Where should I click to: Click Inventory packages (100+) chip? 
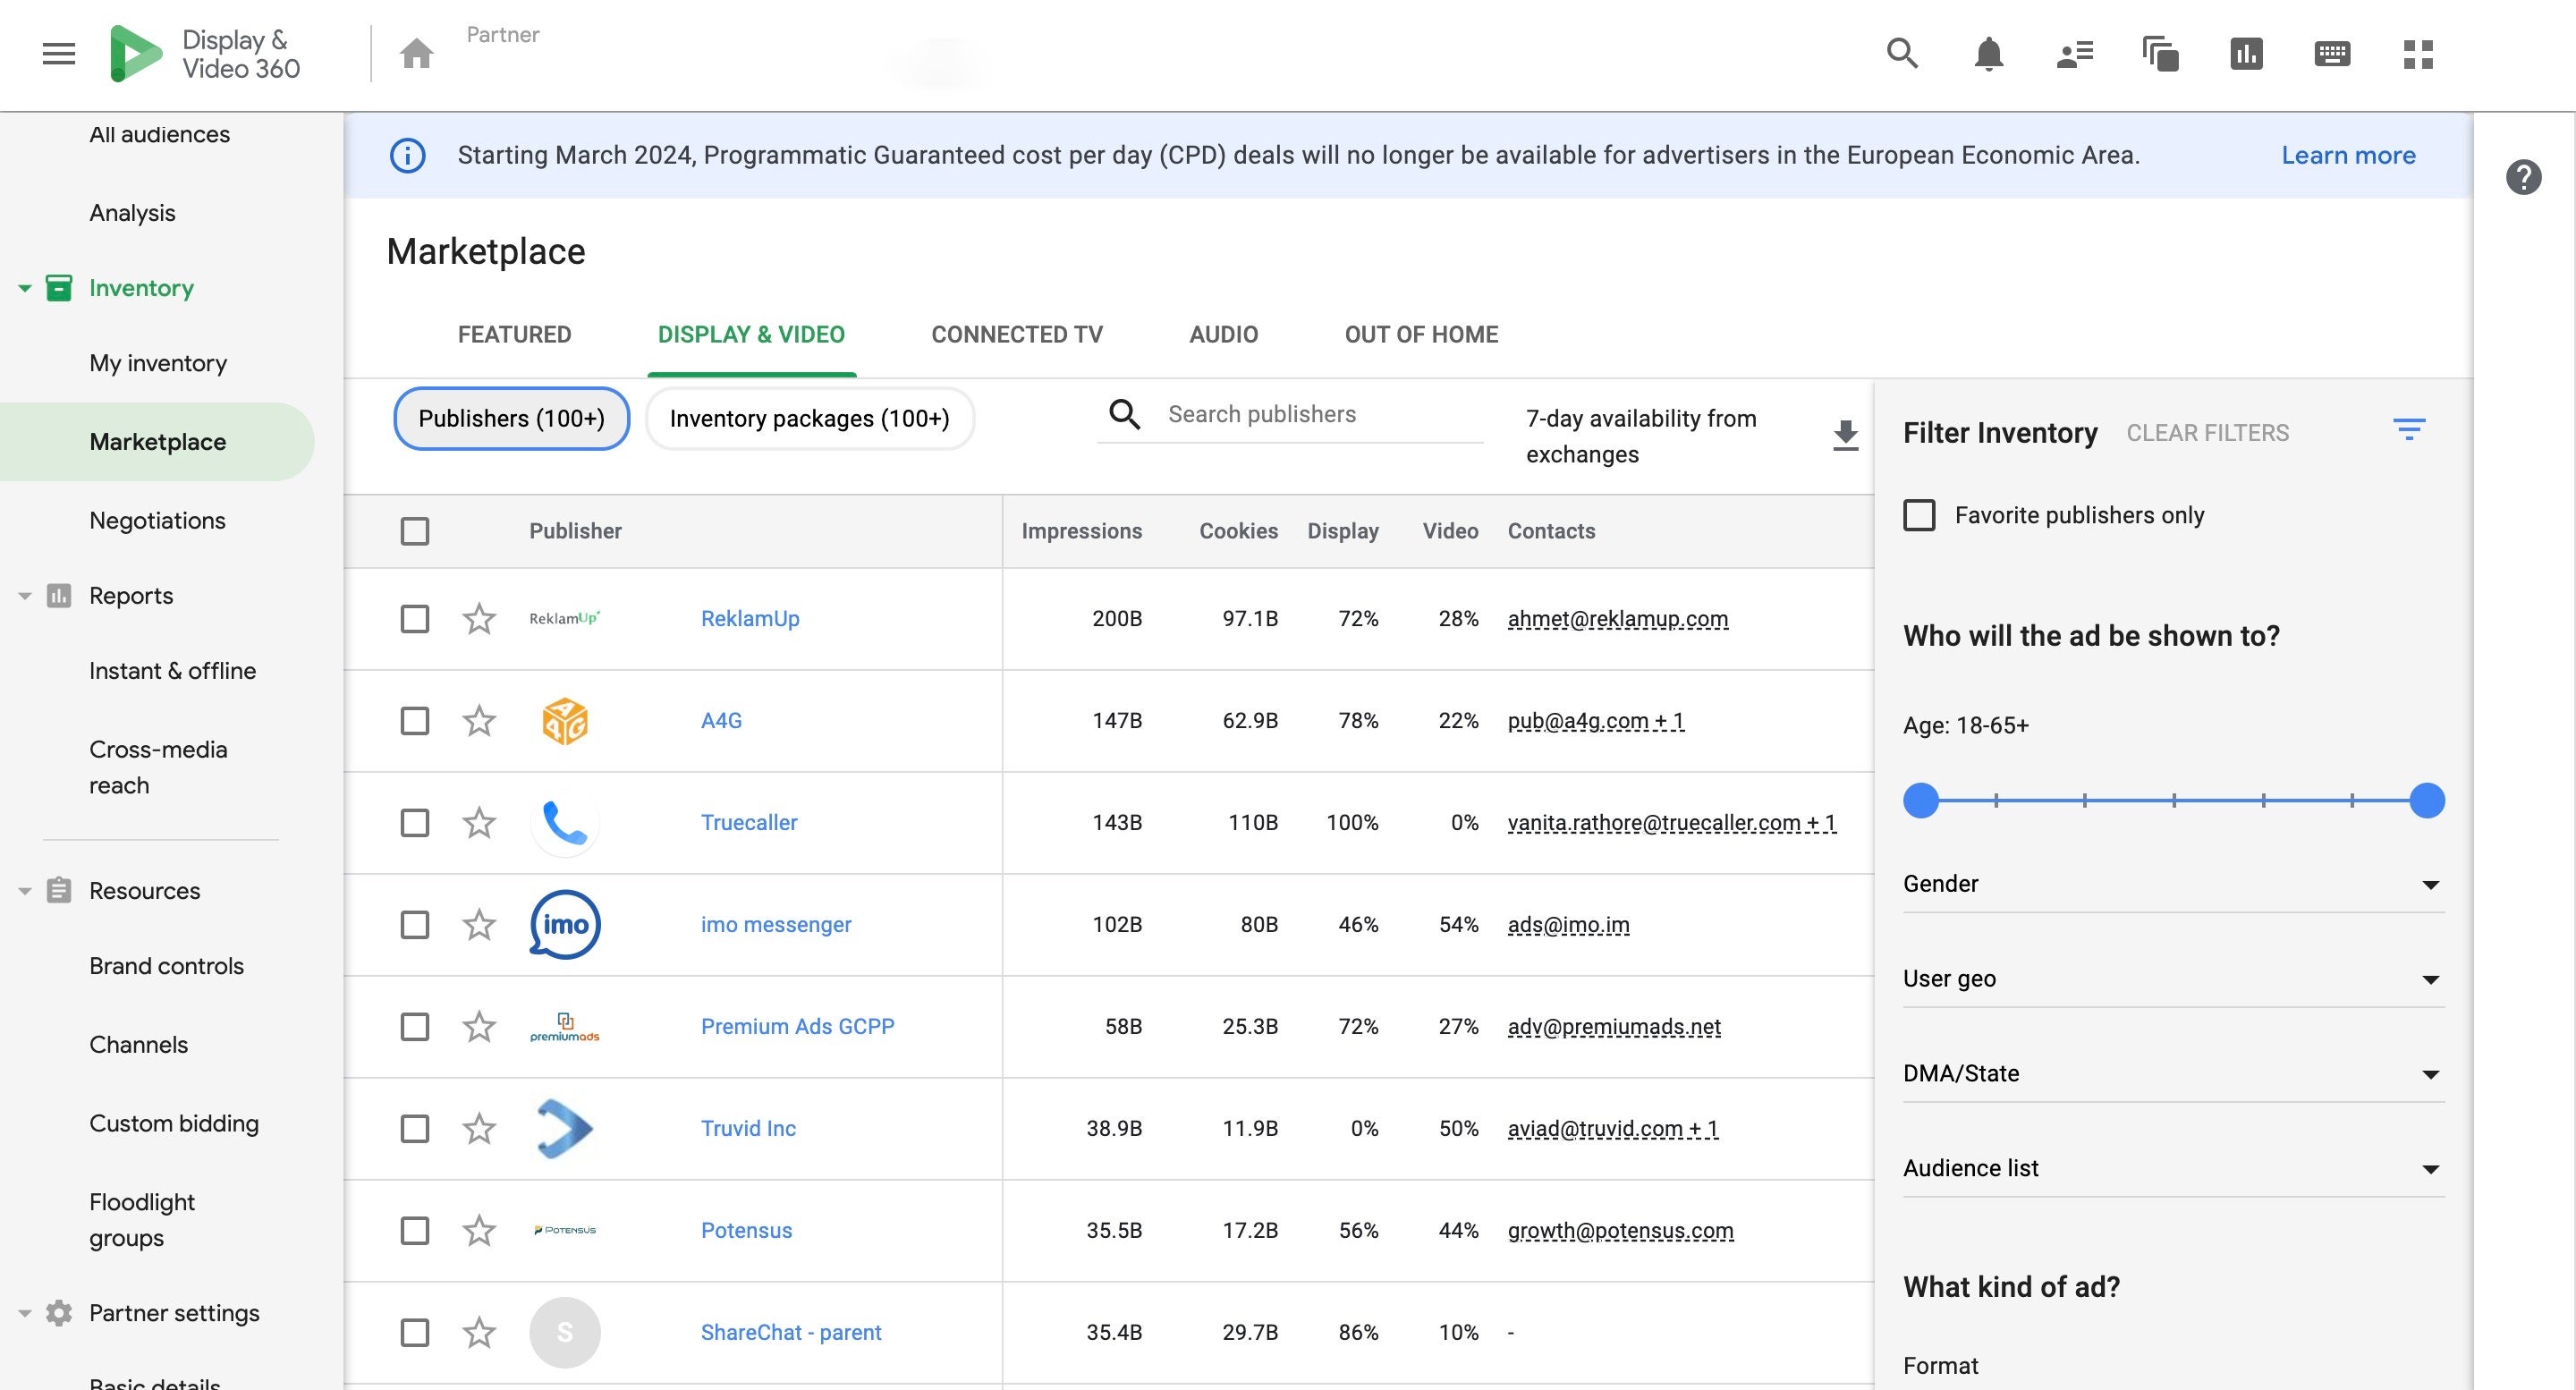coord(809,419)
